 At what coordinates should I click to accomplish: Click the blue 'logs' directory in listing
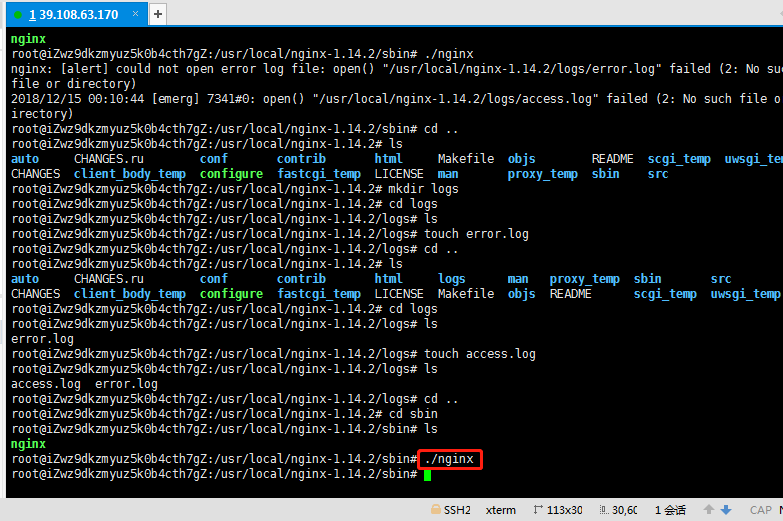click(451, 279)
